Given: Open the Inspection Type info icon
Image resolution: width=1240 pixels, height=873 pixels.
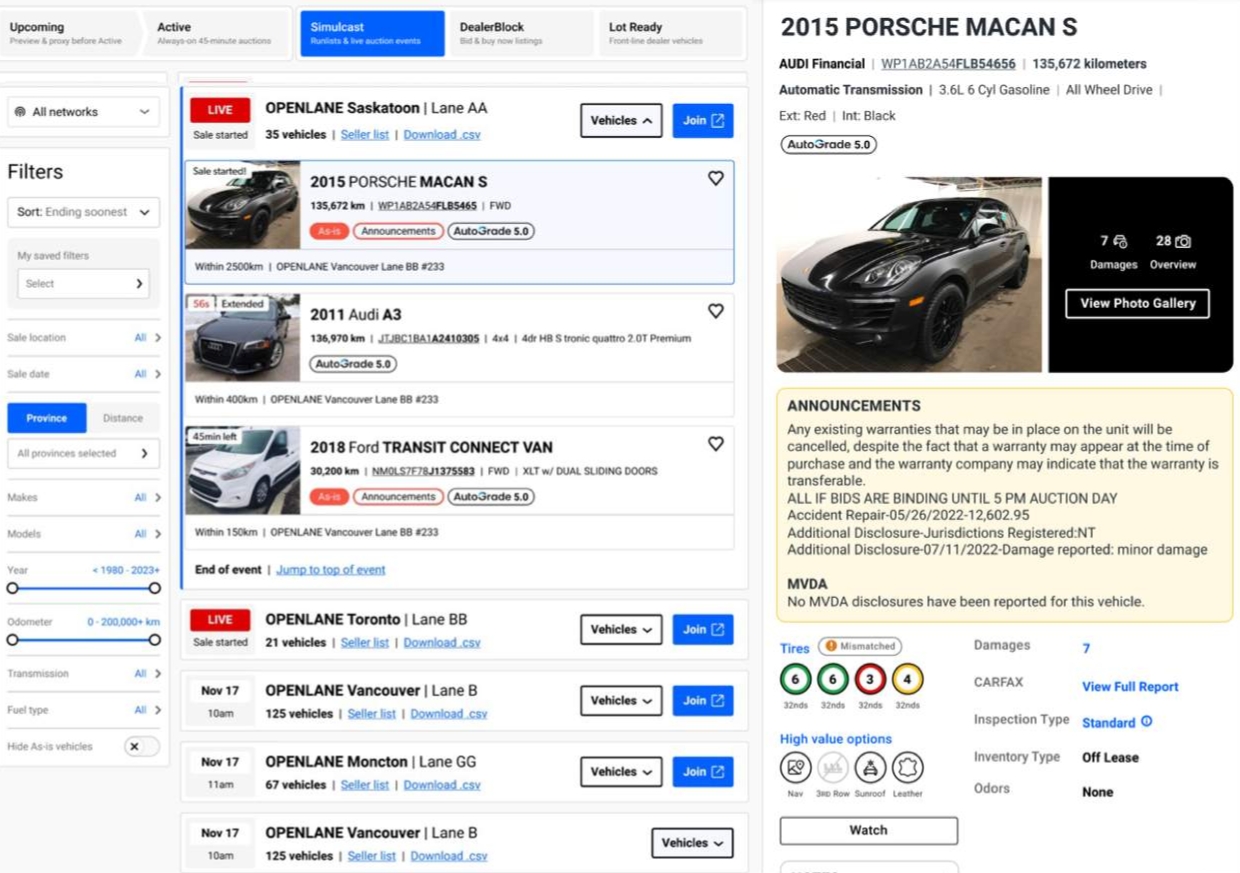Looking at the screenshot, I should [x=1147, y=722].
